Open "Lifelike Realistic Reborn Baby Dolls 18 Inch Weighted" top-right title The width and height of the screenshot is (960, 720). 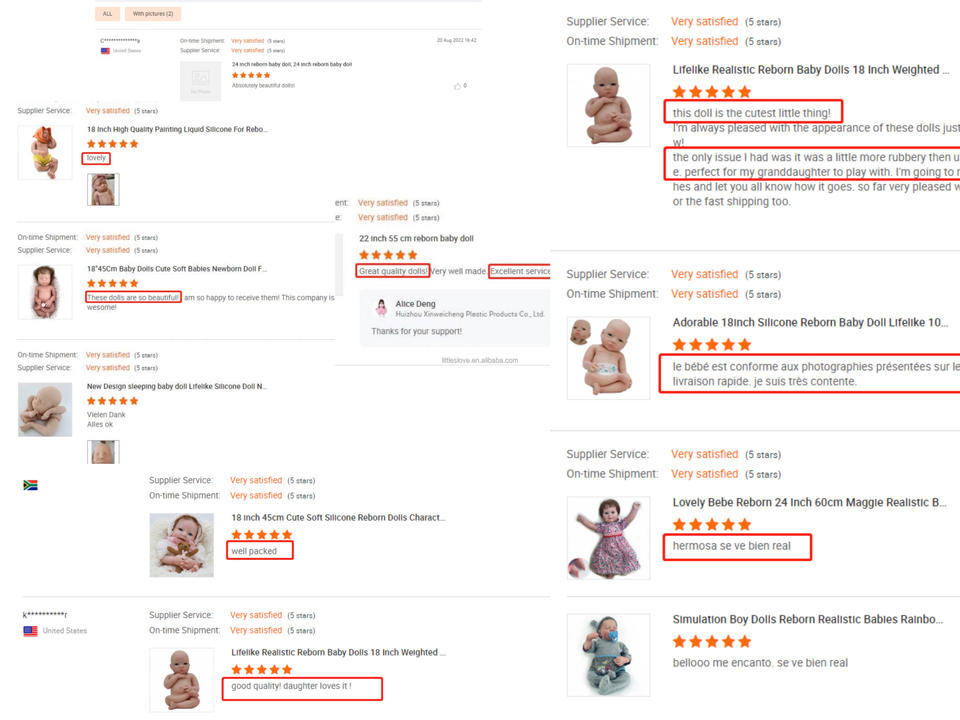811,70
